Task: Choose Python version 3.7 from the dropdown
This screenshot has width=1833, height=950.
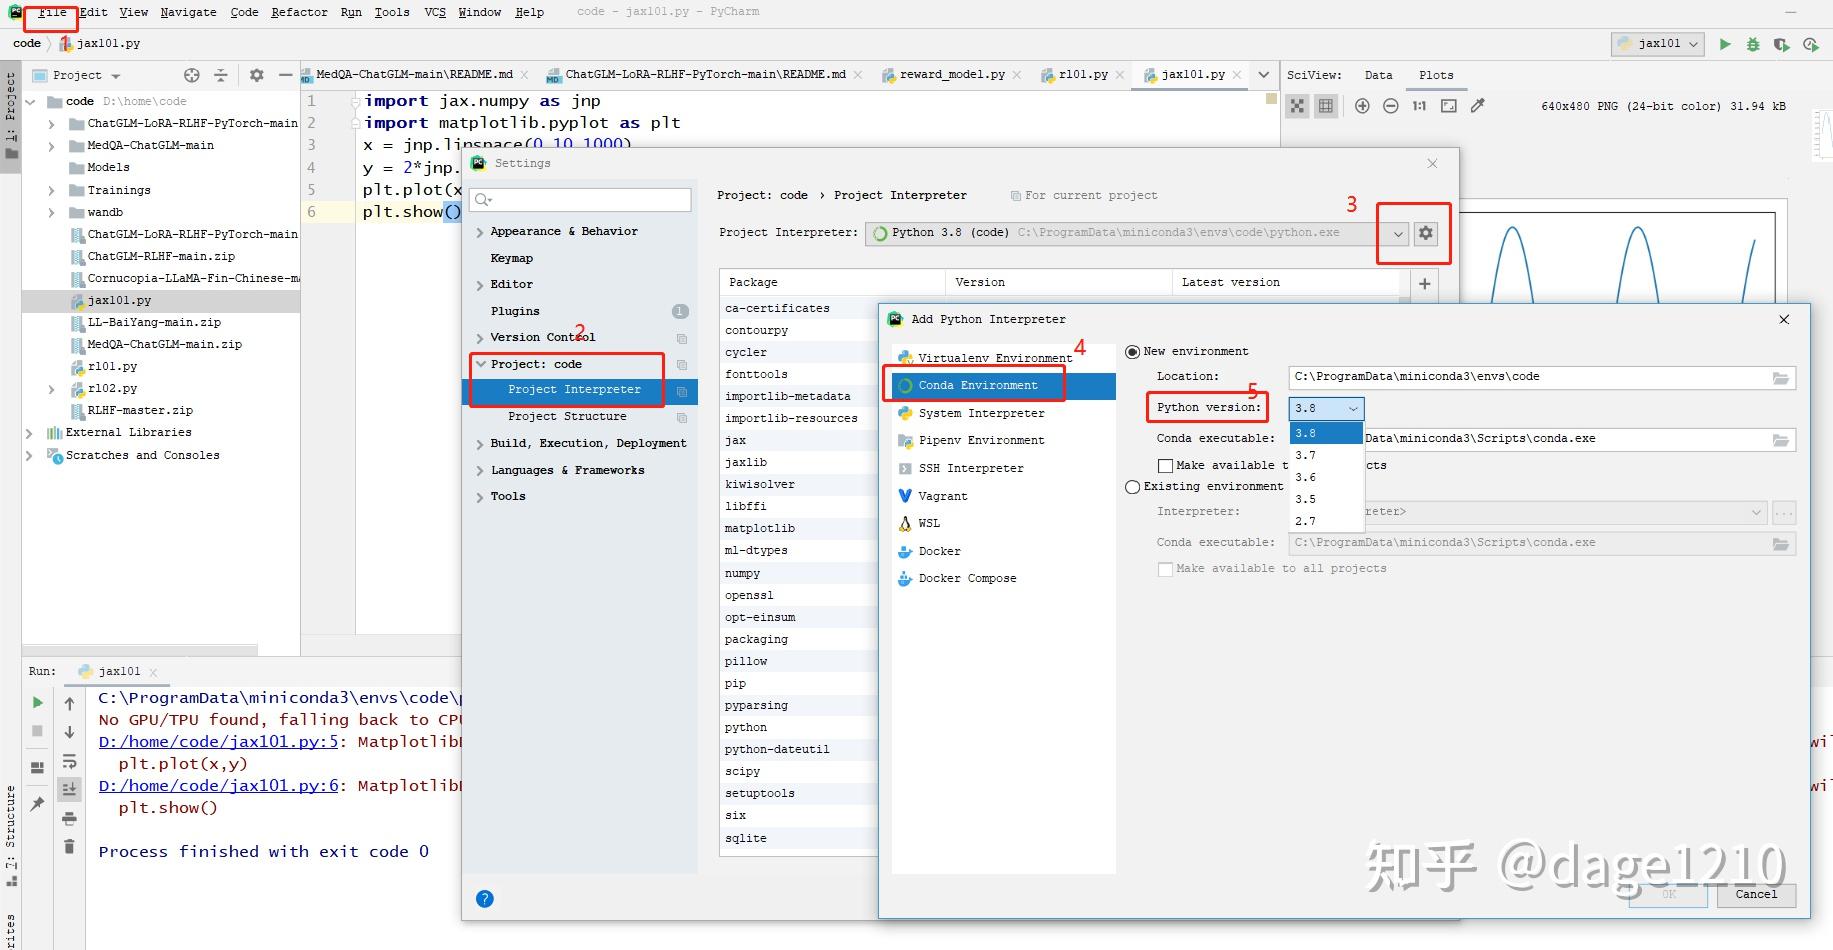Action: [1306, 455]
